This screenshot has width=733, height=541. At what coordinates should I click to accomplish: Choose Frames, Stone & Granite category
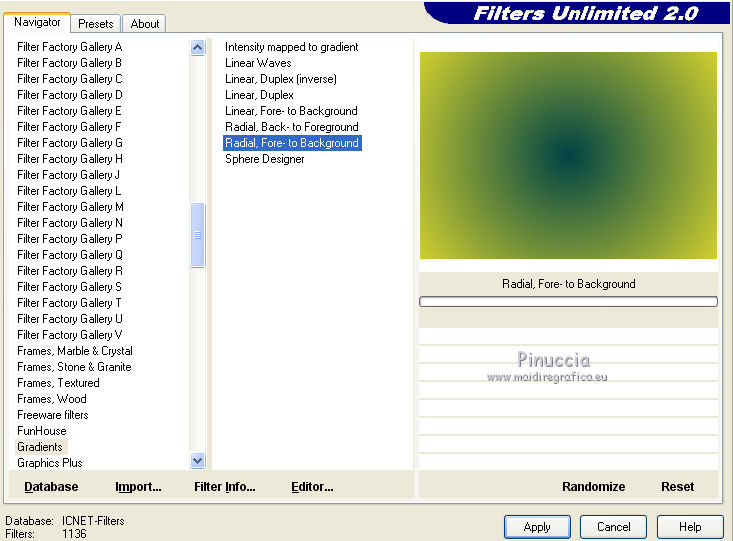pyautogui.click(x=74, y=367)
